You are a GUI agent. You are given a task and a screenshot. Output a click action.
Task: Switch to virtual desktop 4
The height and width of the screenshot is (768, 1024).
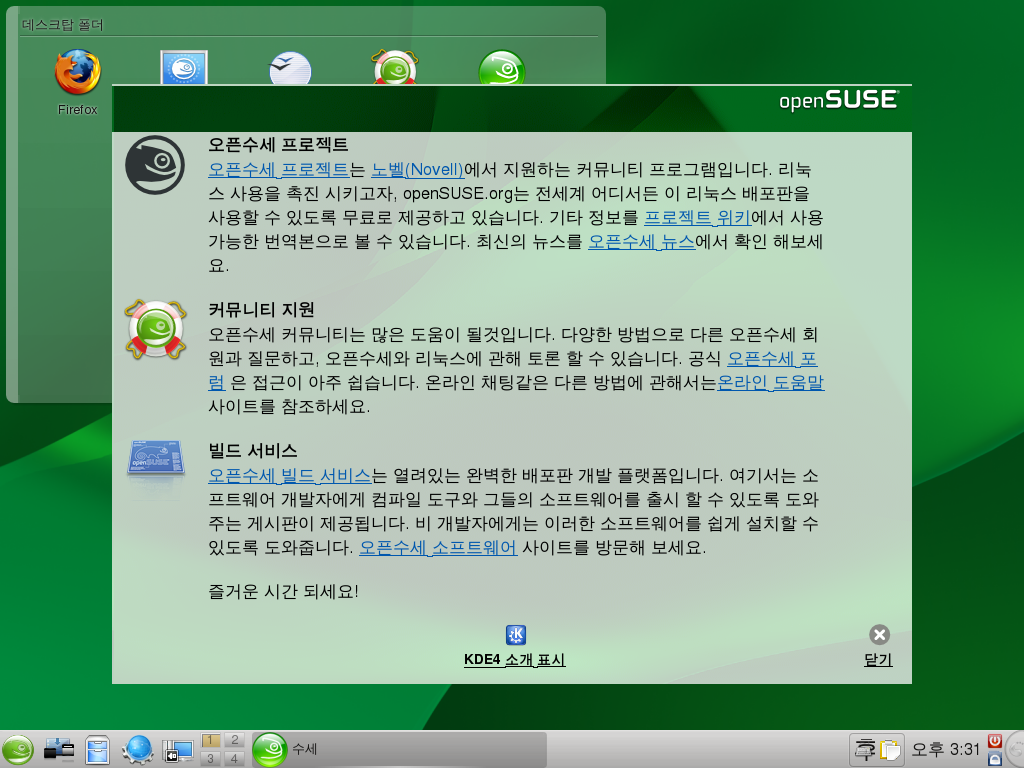[x=234, y=758]
